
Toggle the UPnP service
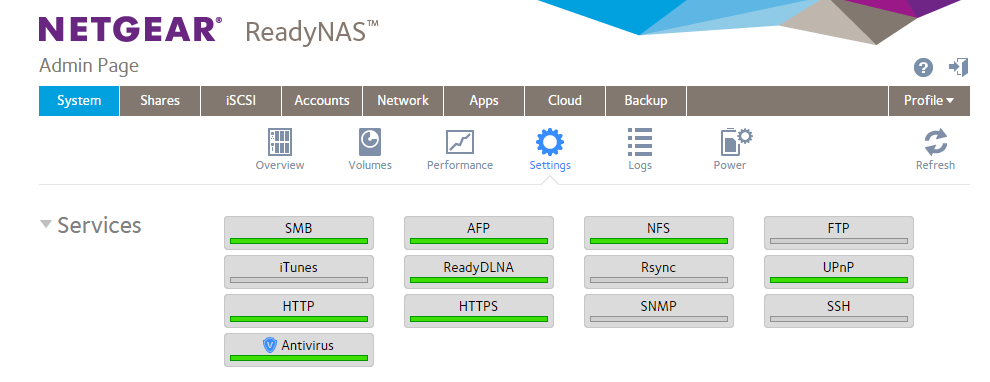coord(838,272)
